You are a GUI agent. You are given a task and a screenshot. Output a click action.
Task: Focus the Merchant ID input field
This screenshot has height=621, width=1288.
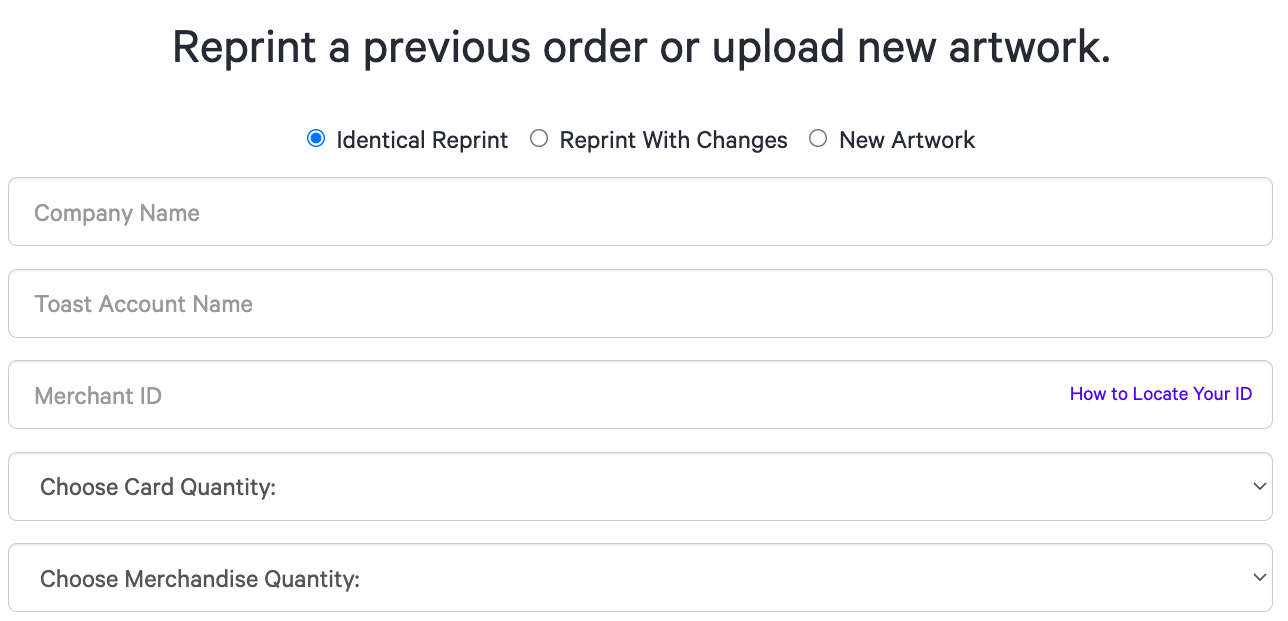coord(540,395)
